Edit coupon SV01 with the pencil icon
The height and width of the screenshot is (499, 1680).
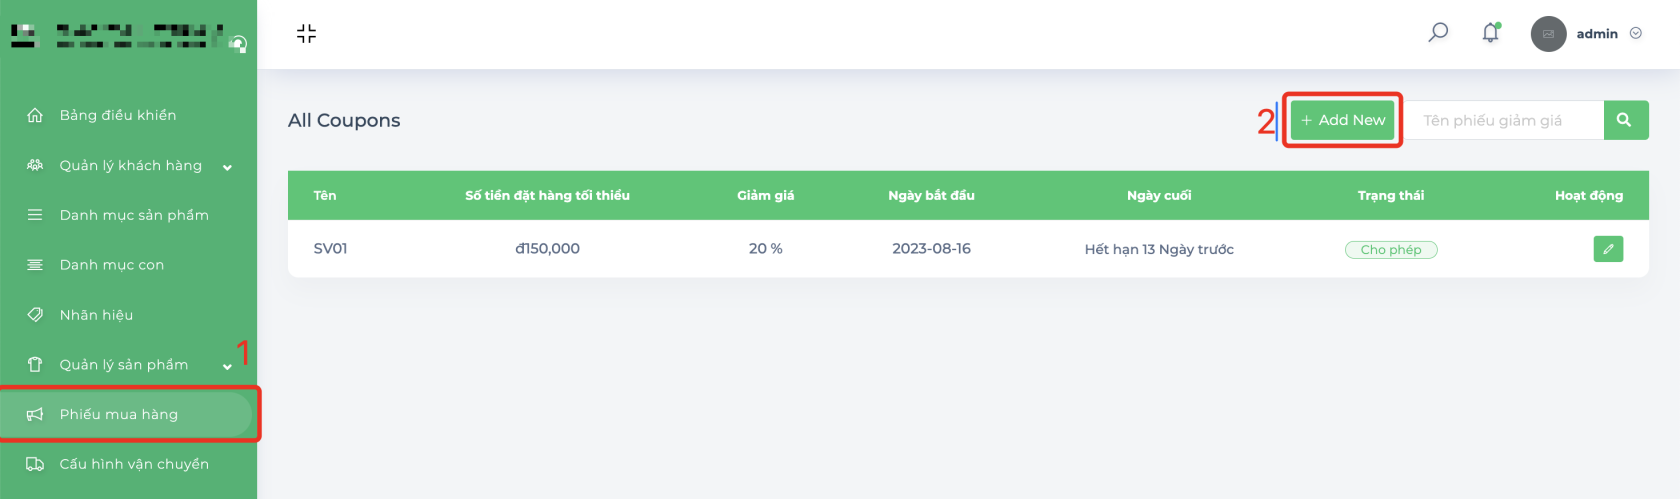1608,249
